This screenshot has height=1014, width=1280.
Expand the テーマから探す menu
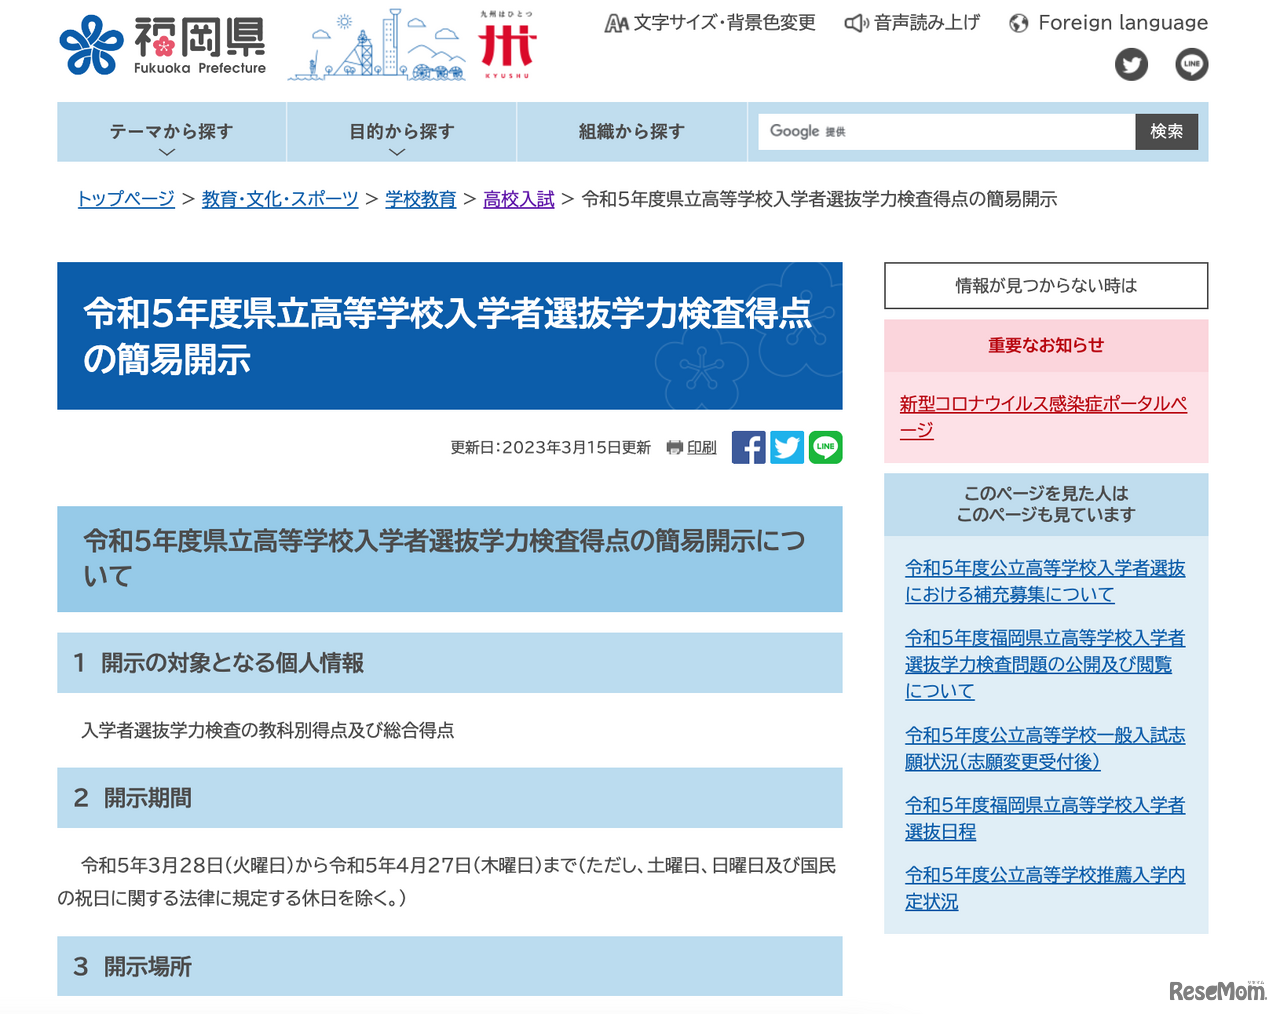point(171,132)
